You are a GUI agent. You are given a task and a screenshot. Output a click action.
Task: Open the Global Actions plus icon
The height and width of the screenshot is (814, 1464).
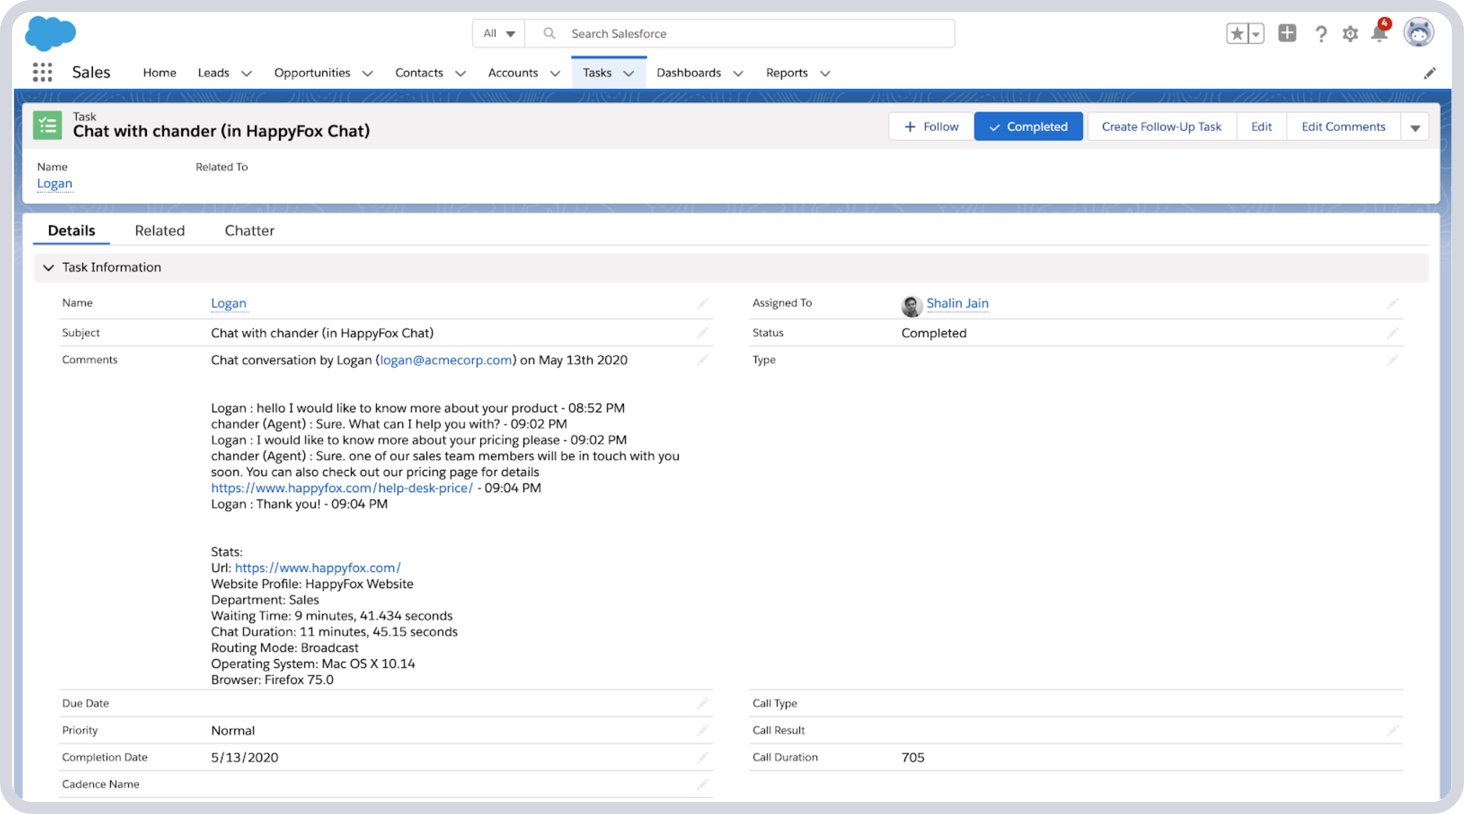pyautogui.click(x=1288, y=33)
